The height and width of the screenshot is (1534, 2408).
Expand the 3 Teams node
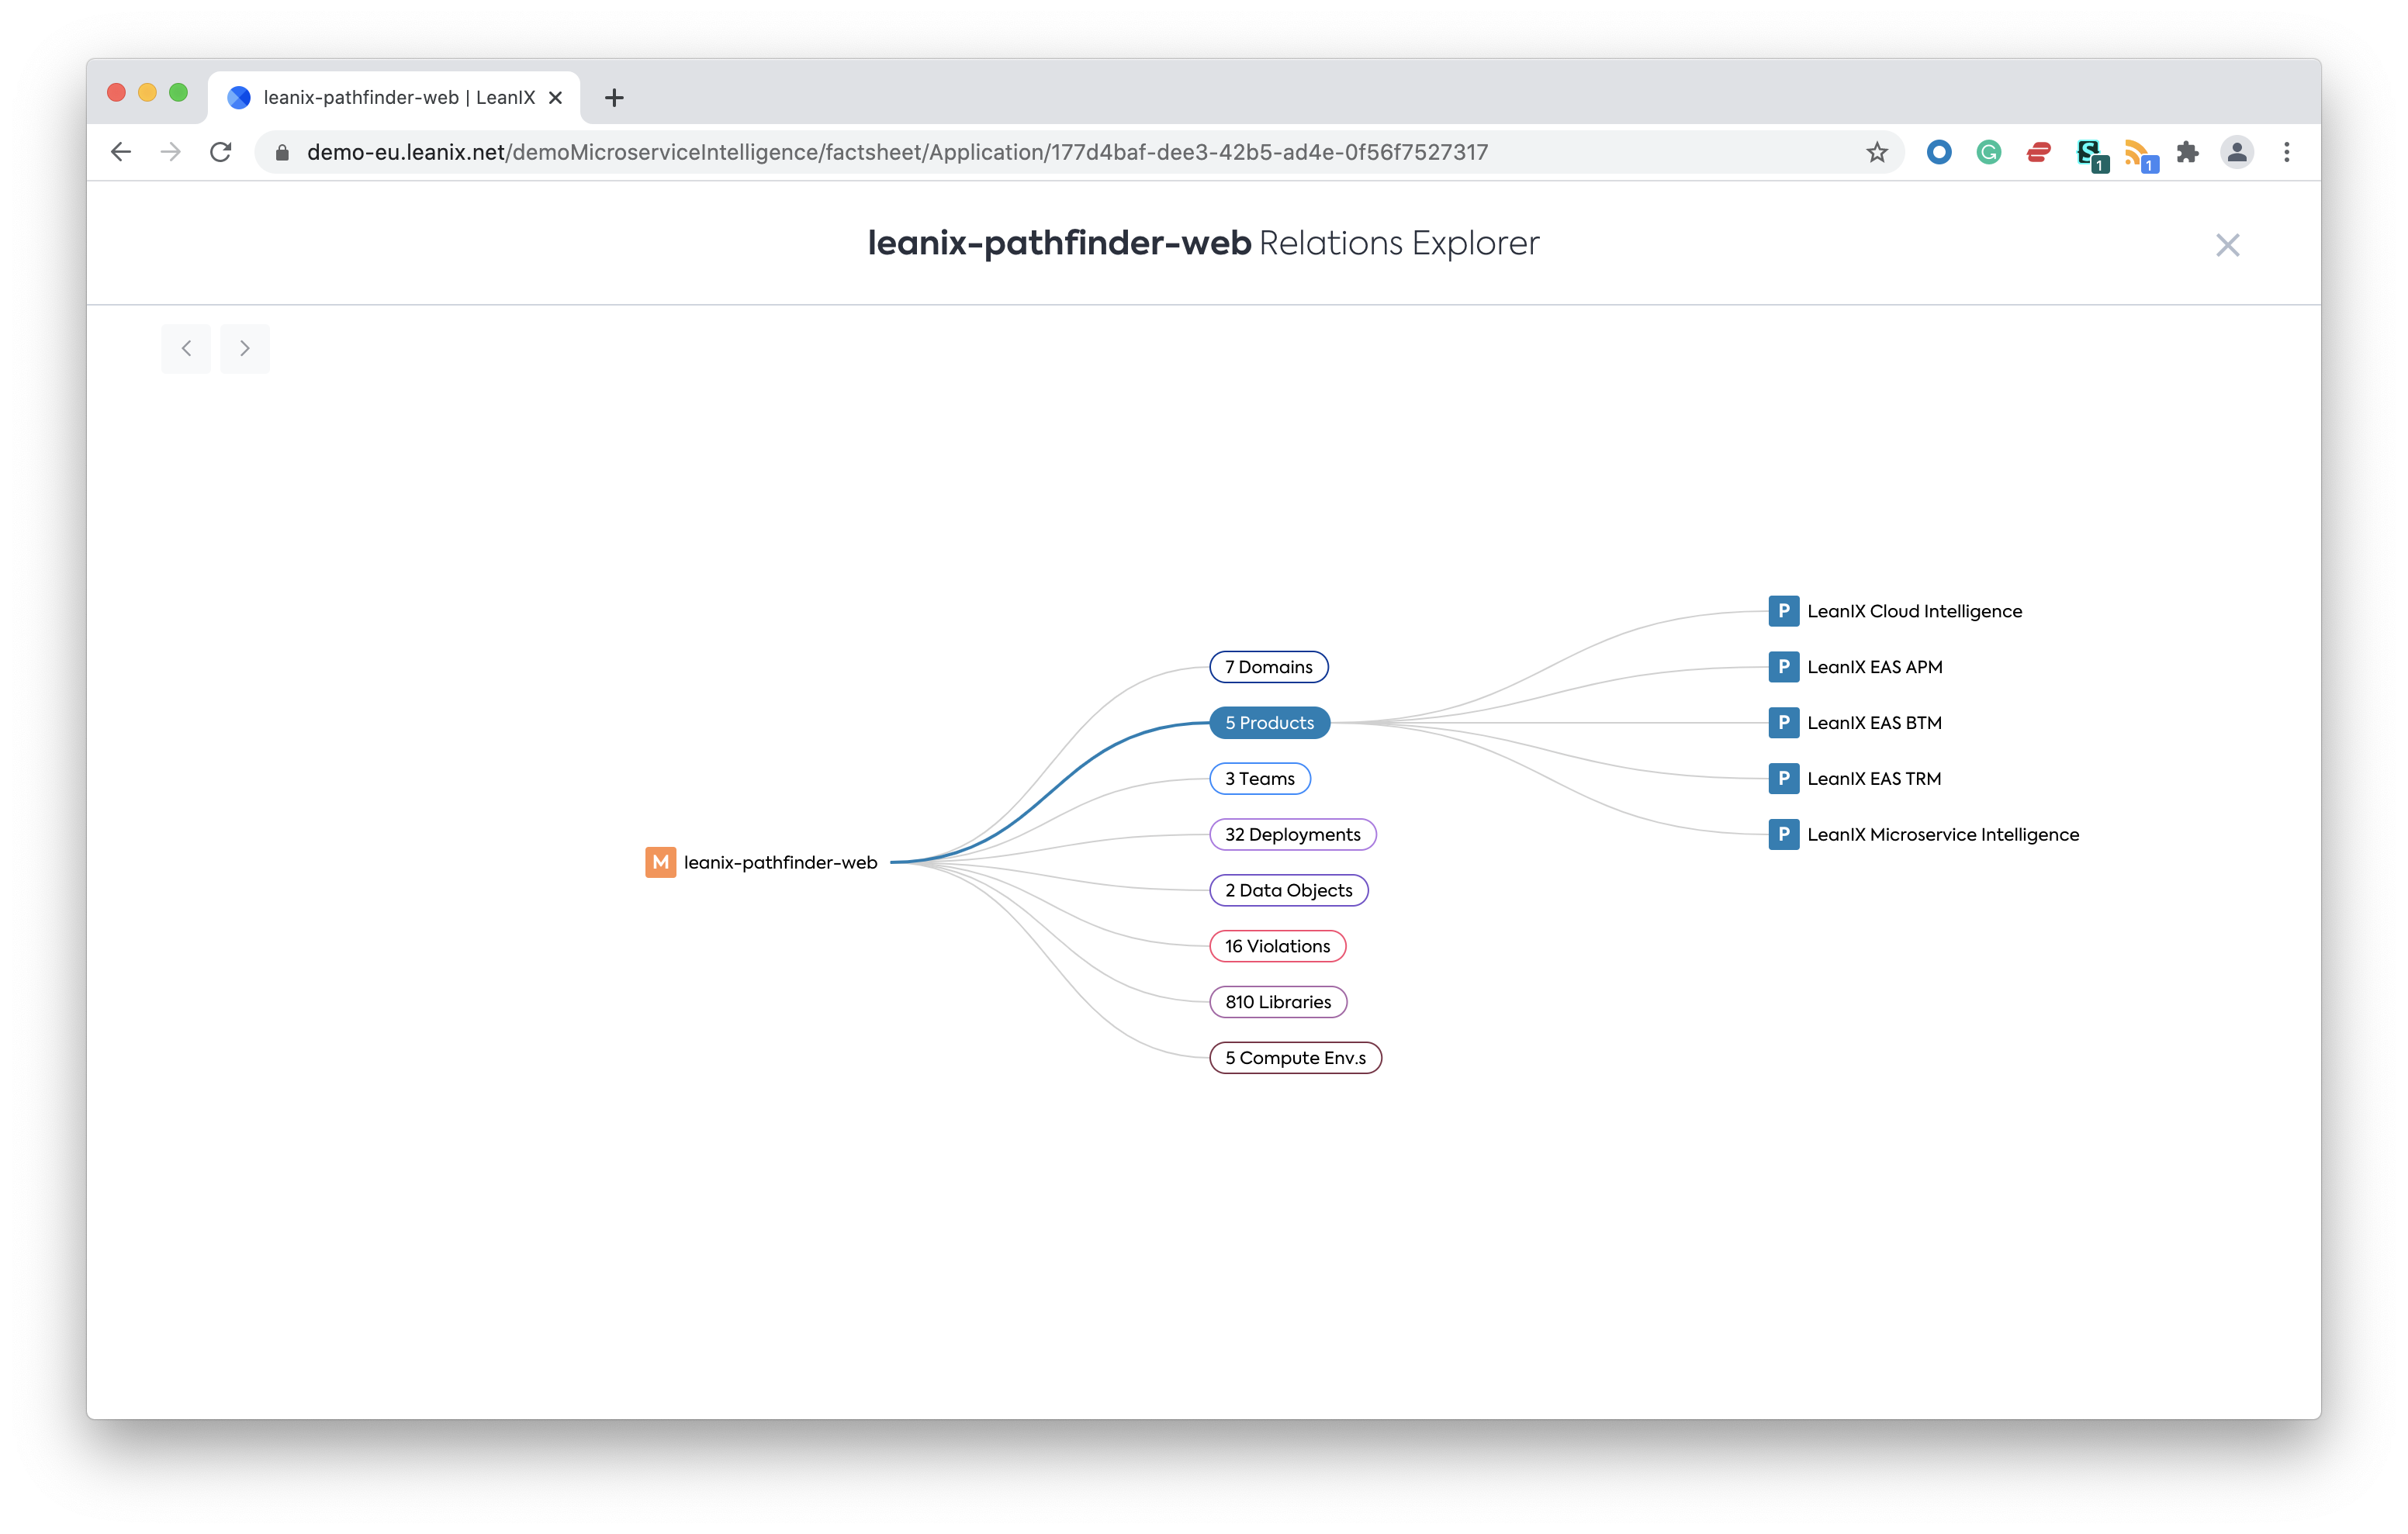[x=1259, y=779]
